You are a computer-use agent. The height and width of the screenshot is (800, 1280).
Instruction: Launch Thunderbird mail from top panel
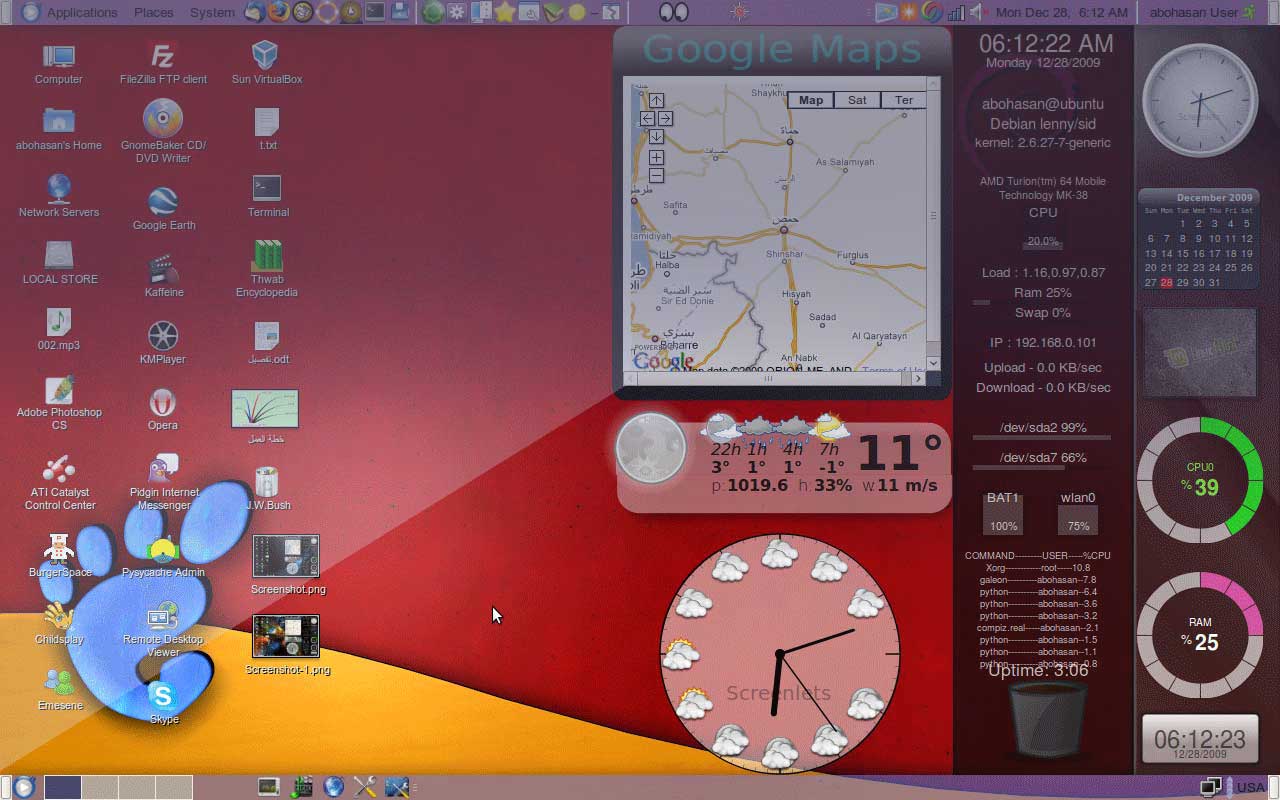255,12
